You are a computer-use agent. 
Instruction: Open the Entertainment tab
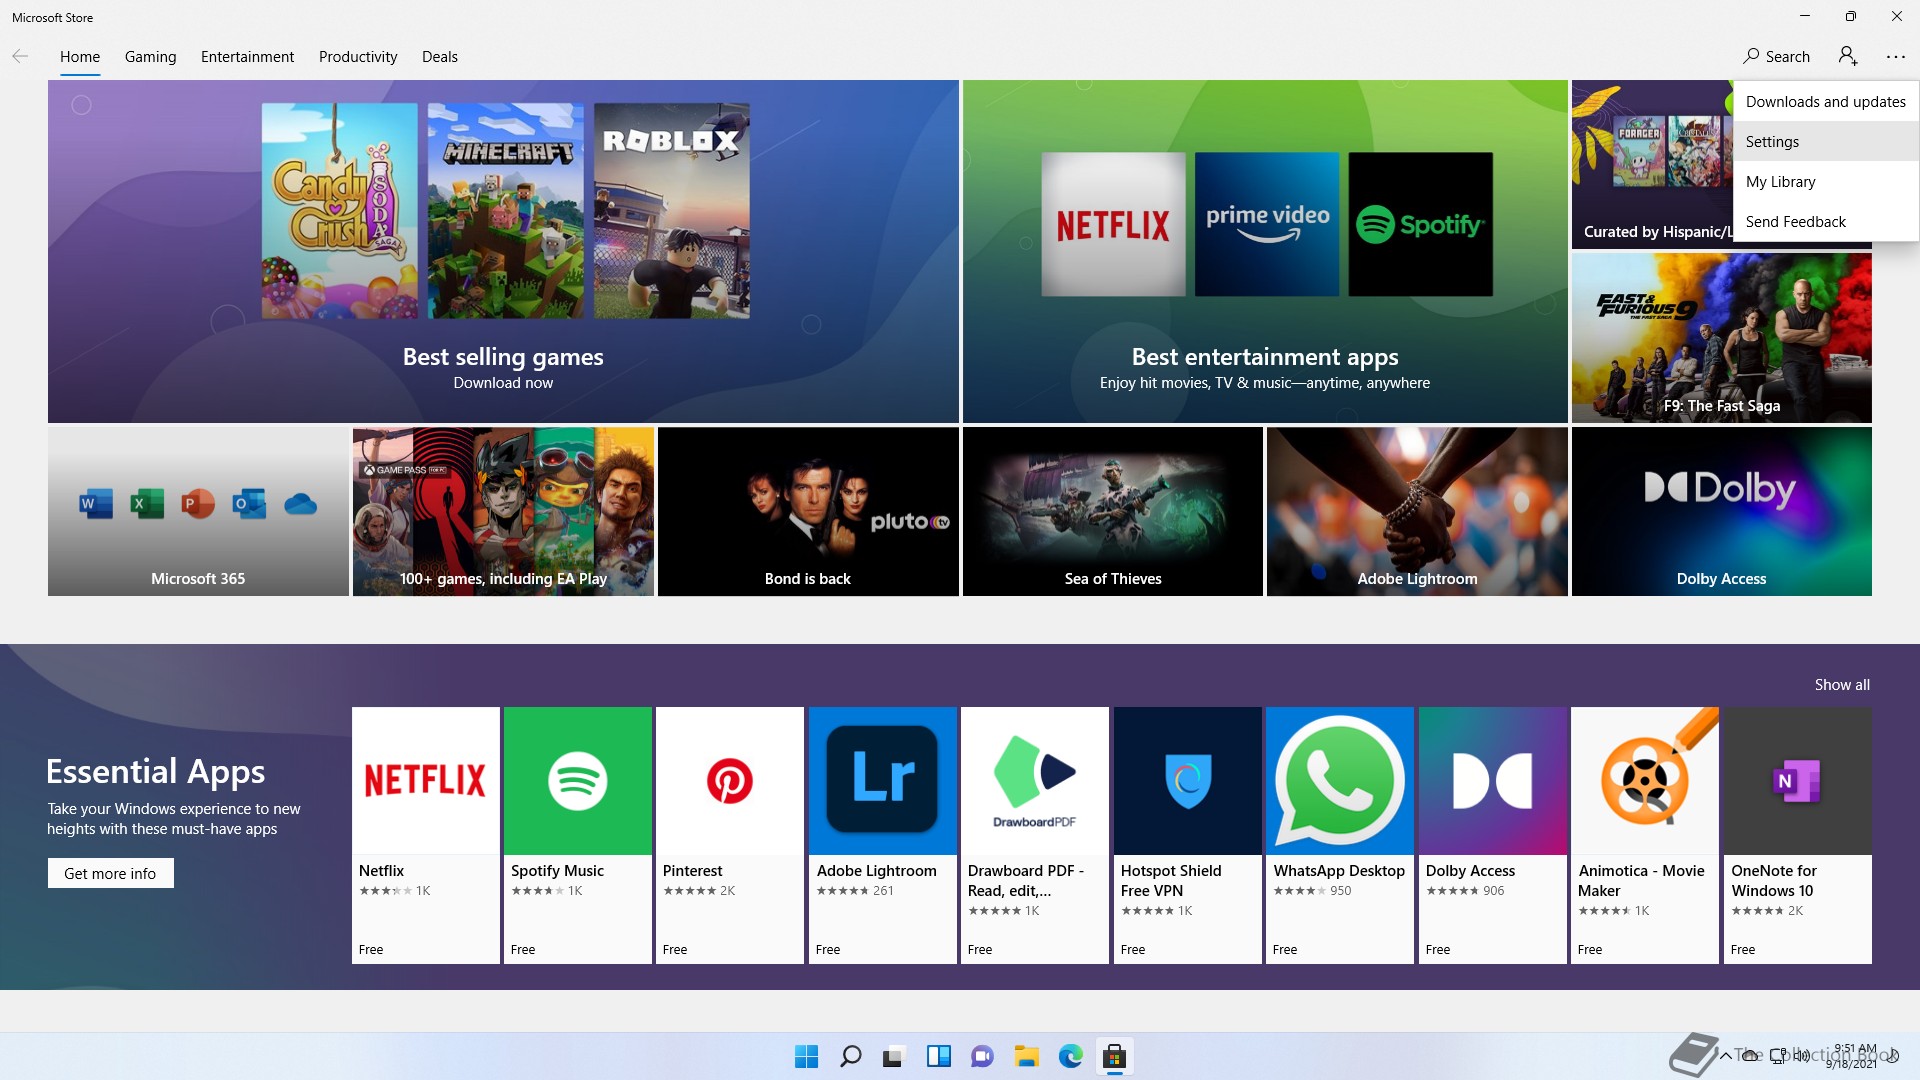click(x=247, y=57)
